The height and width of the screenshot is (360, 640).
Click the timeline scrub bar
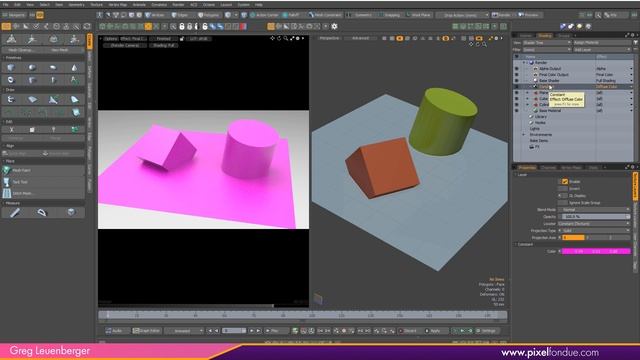[302, 315]
